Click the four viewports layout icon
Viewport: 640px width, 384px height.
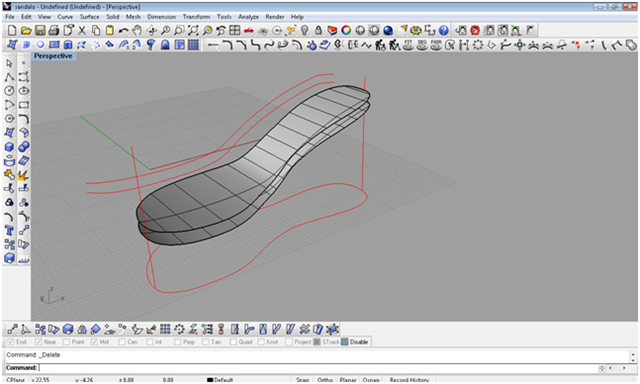(x=235, y=30)
